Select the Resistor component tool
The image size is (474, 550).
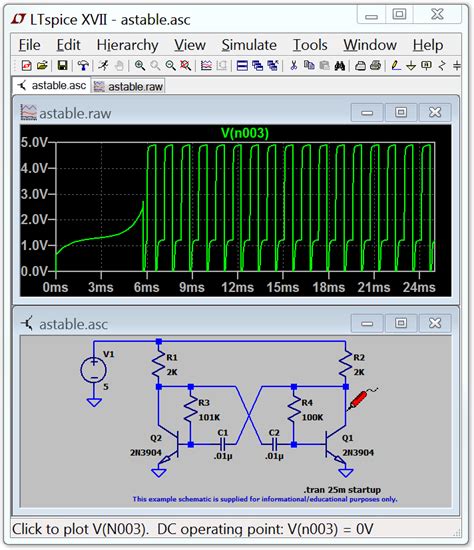click(442, 66)
